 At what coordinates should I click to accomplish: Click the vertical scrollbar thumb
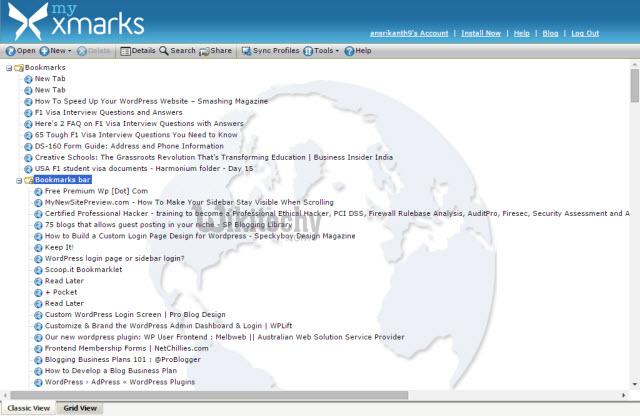(x=634, y=85)
